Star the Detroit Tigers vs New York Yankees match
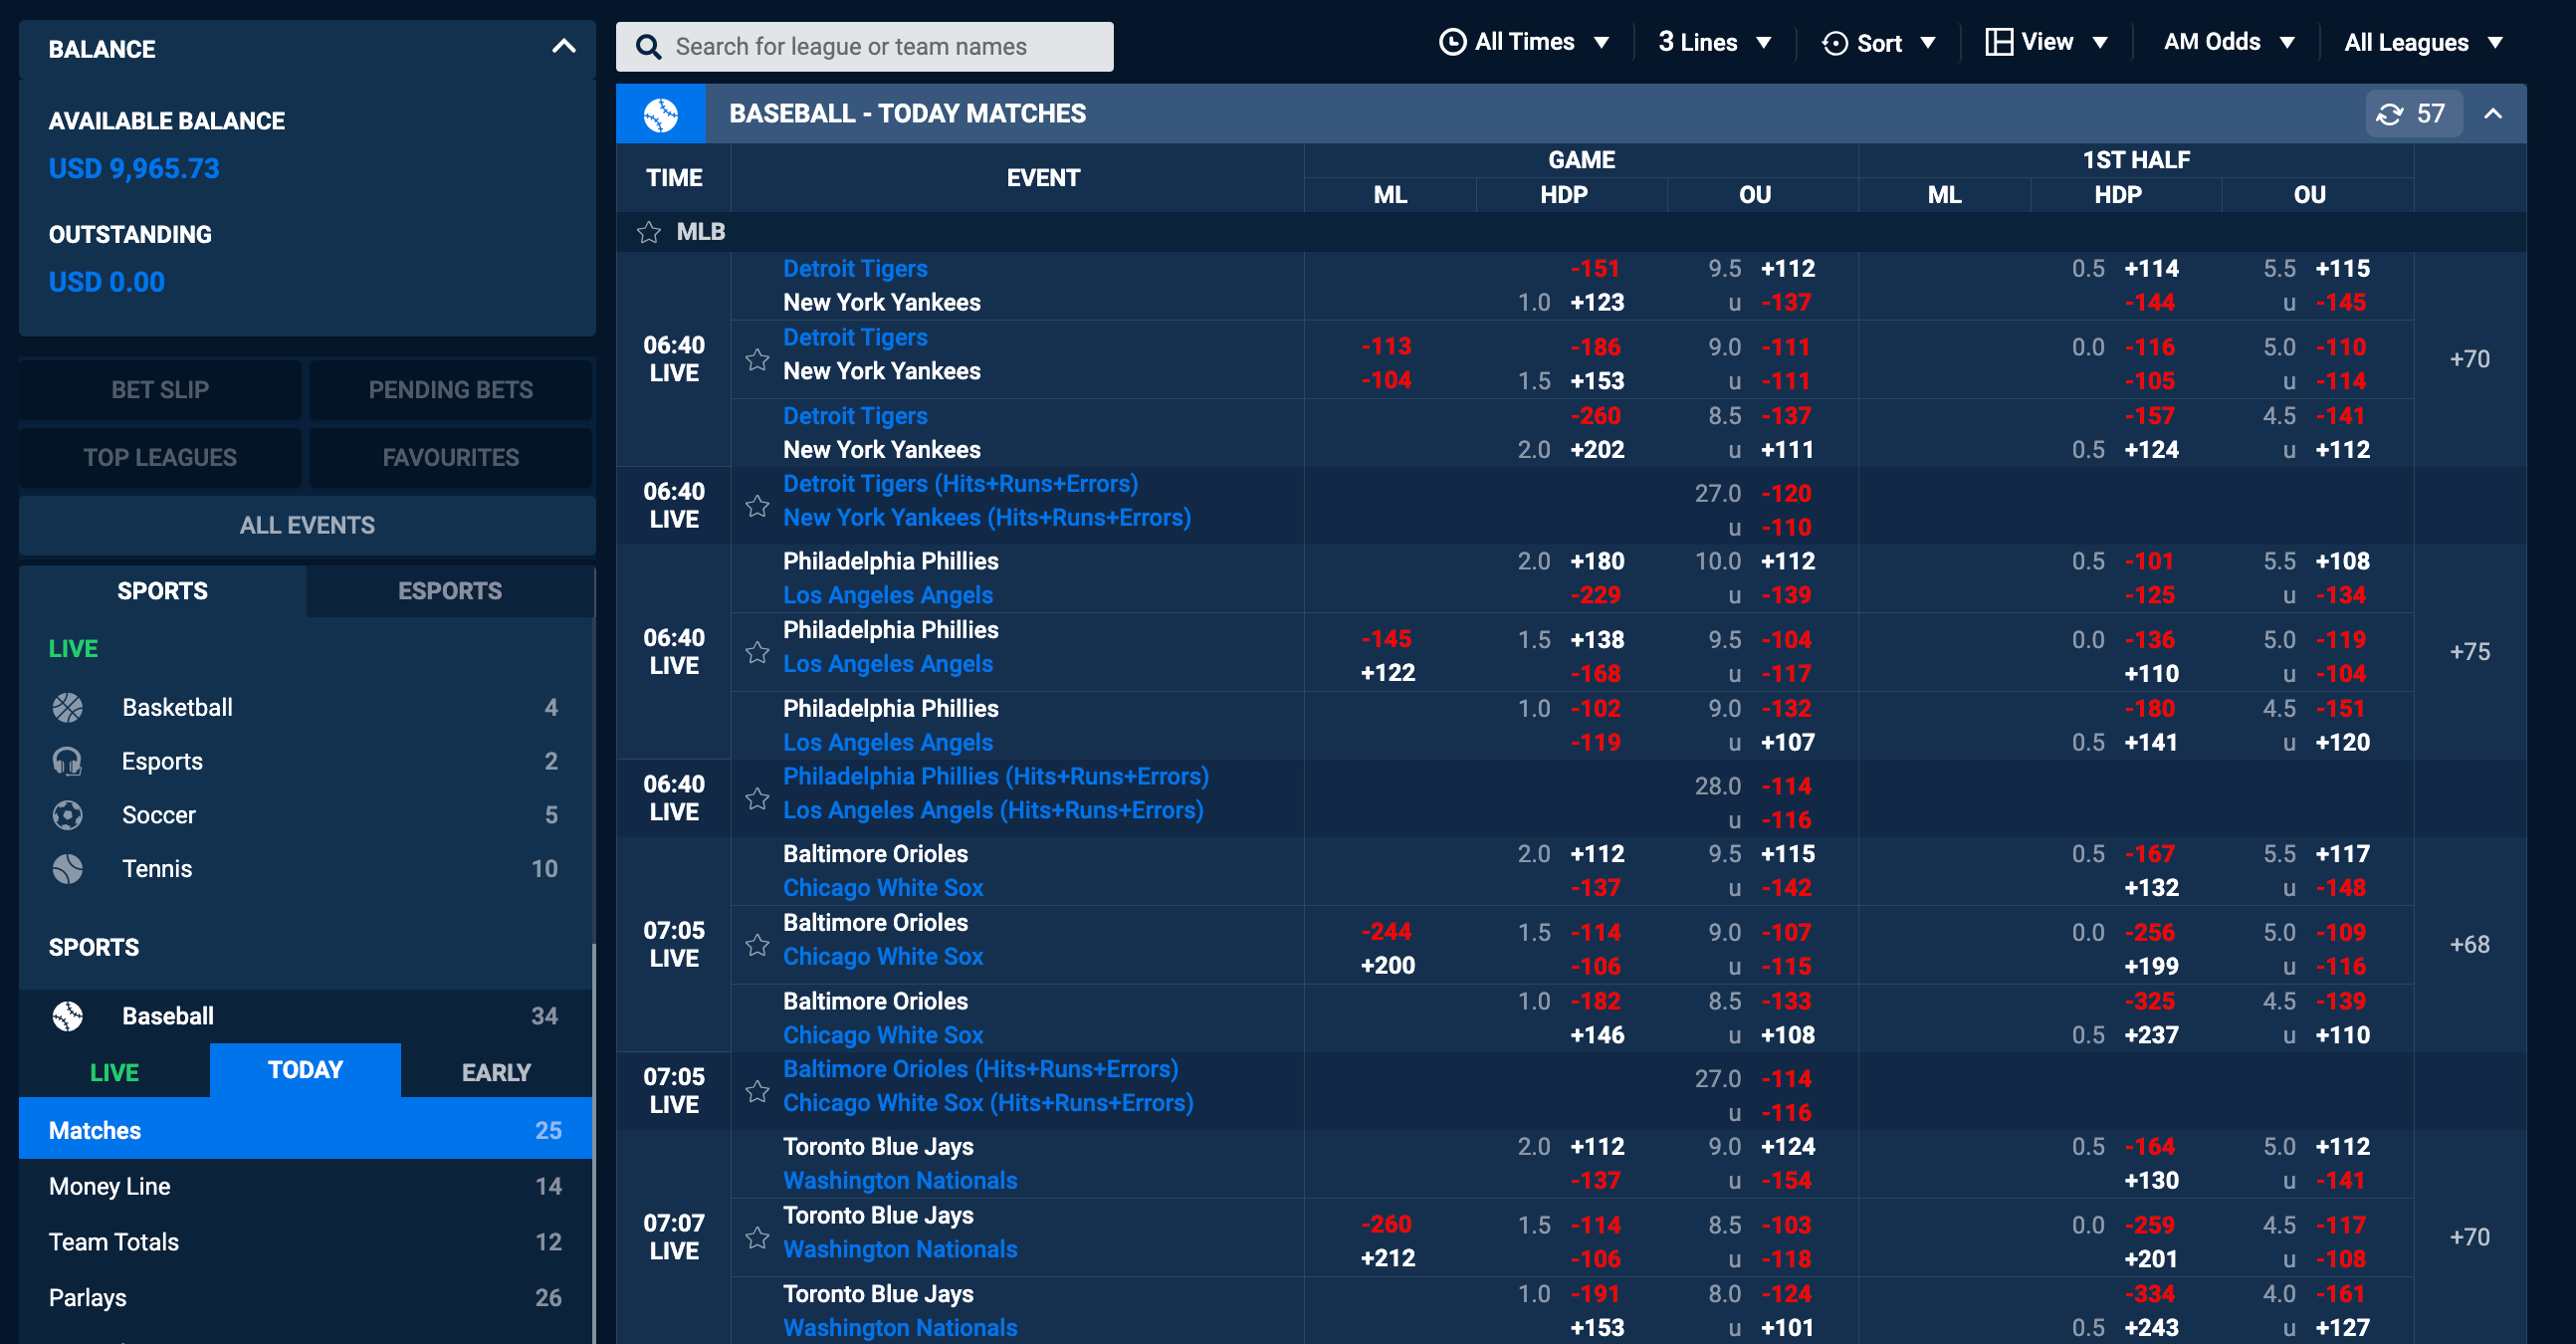This screenshot has height=1344, width=2576. [757, 359]
